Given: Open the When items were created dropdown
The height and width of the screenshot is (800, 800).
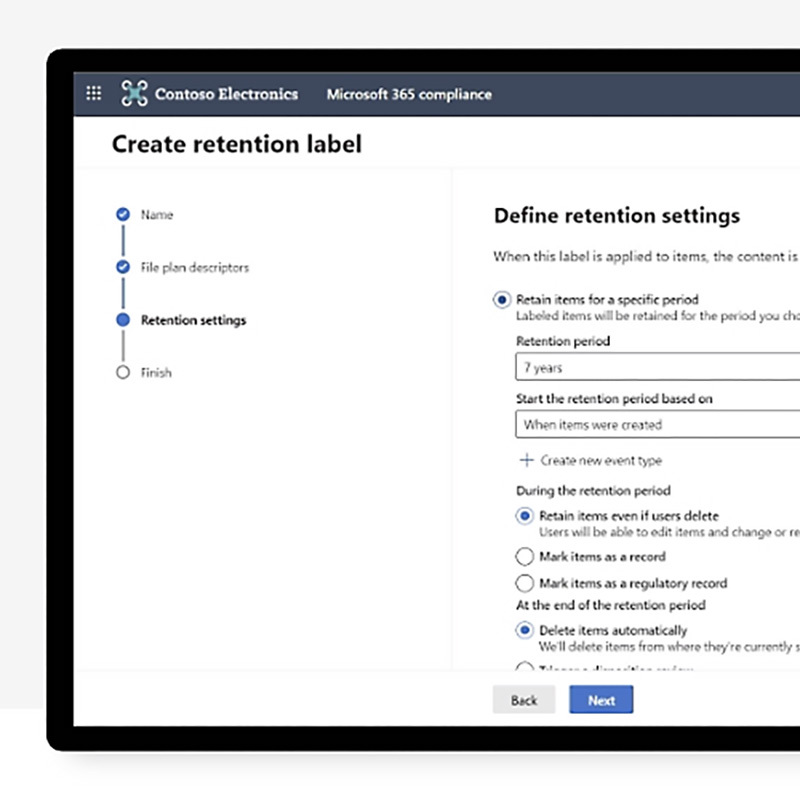Looking at the screenshot, I should (x=655, y=425).
